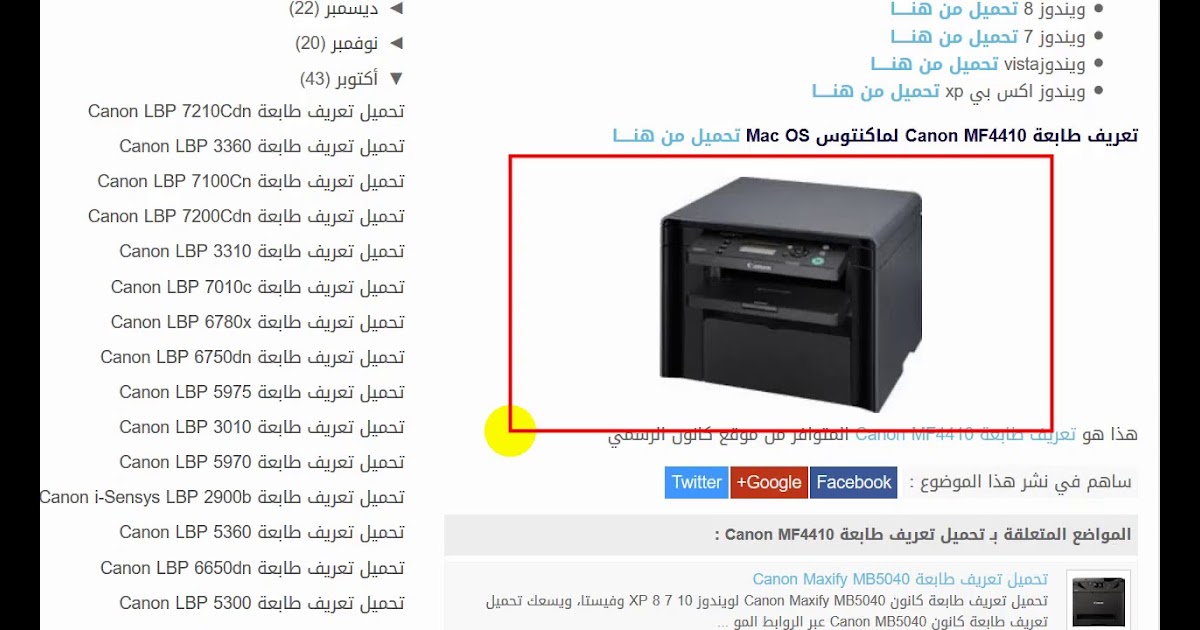
Task: Collapse the أكتوبر (43) archive arrow
Action: (x=396, y=78)
